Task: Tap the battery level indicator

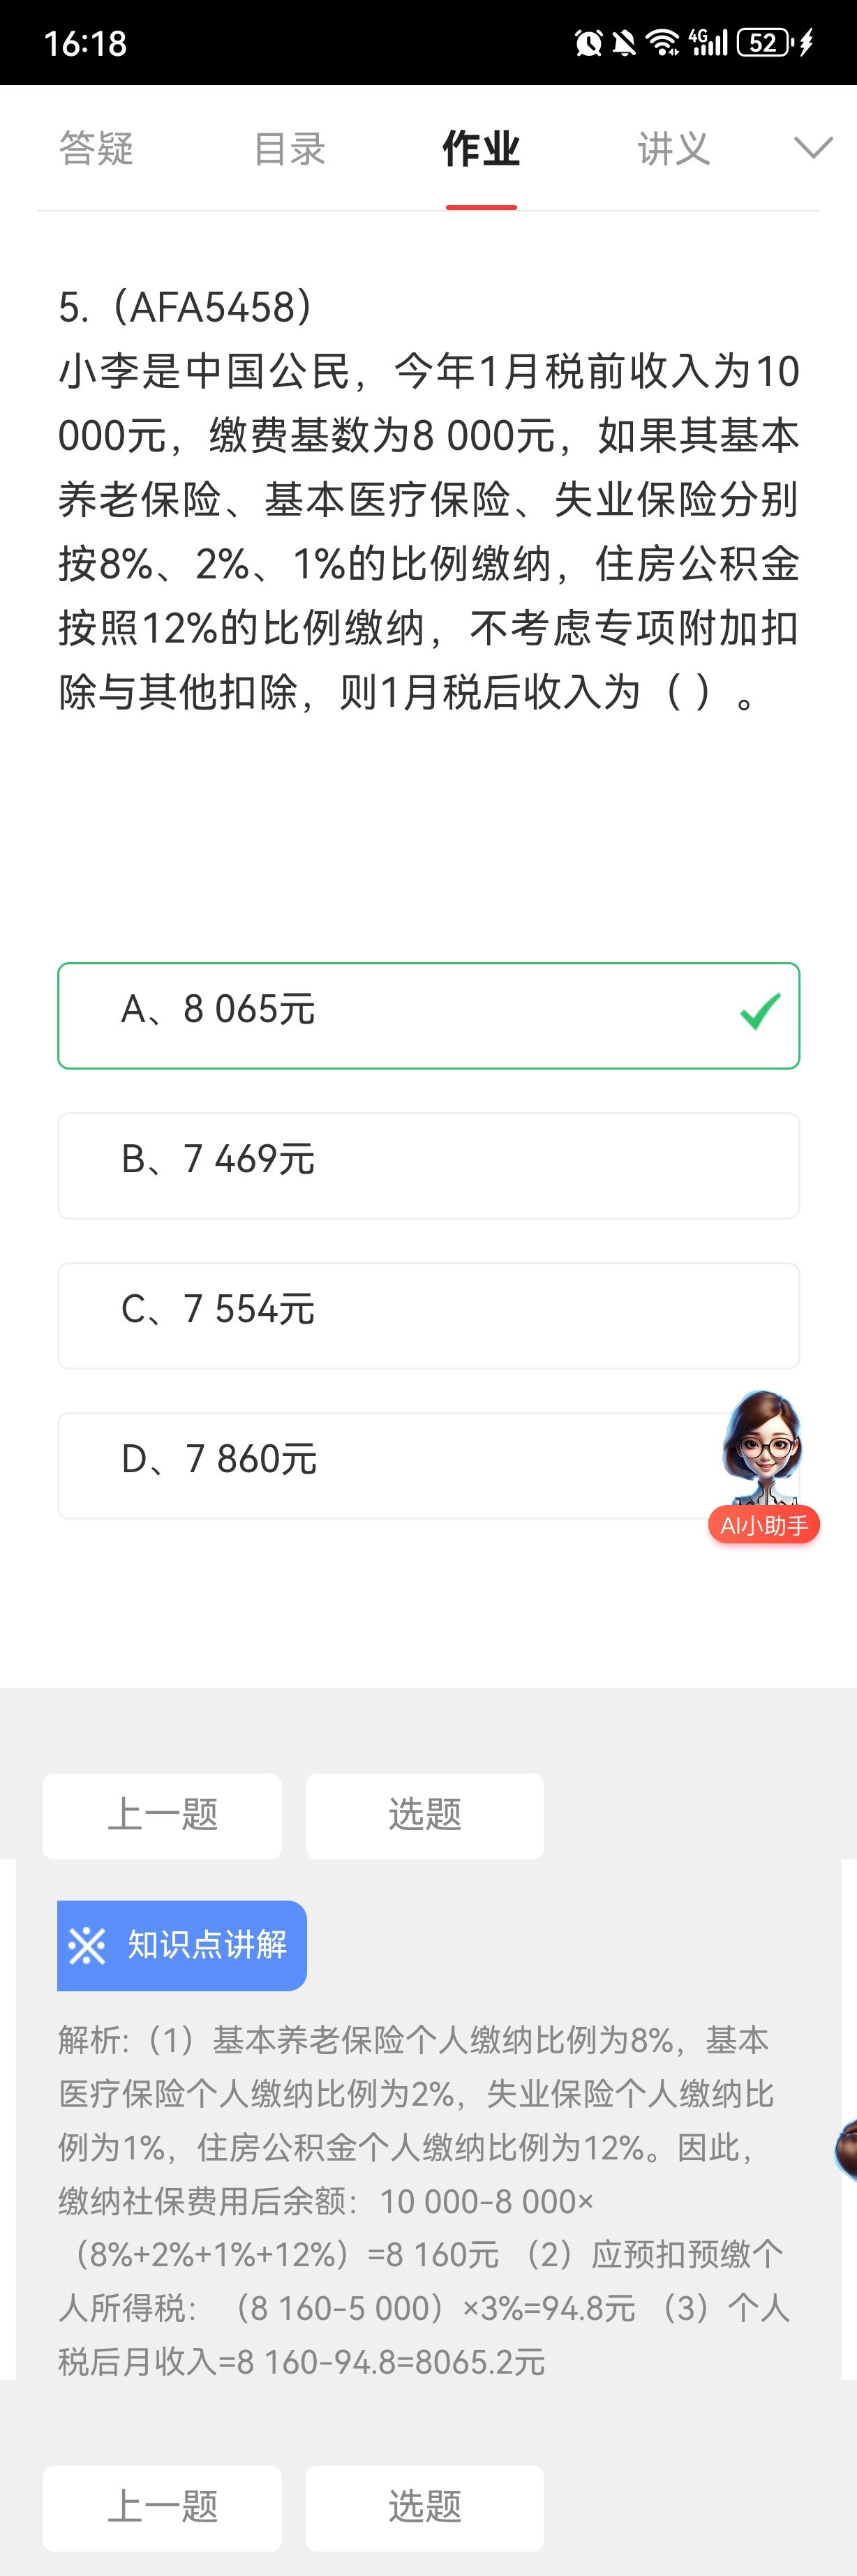Action: pyautogui.click(x=764, y=43)
